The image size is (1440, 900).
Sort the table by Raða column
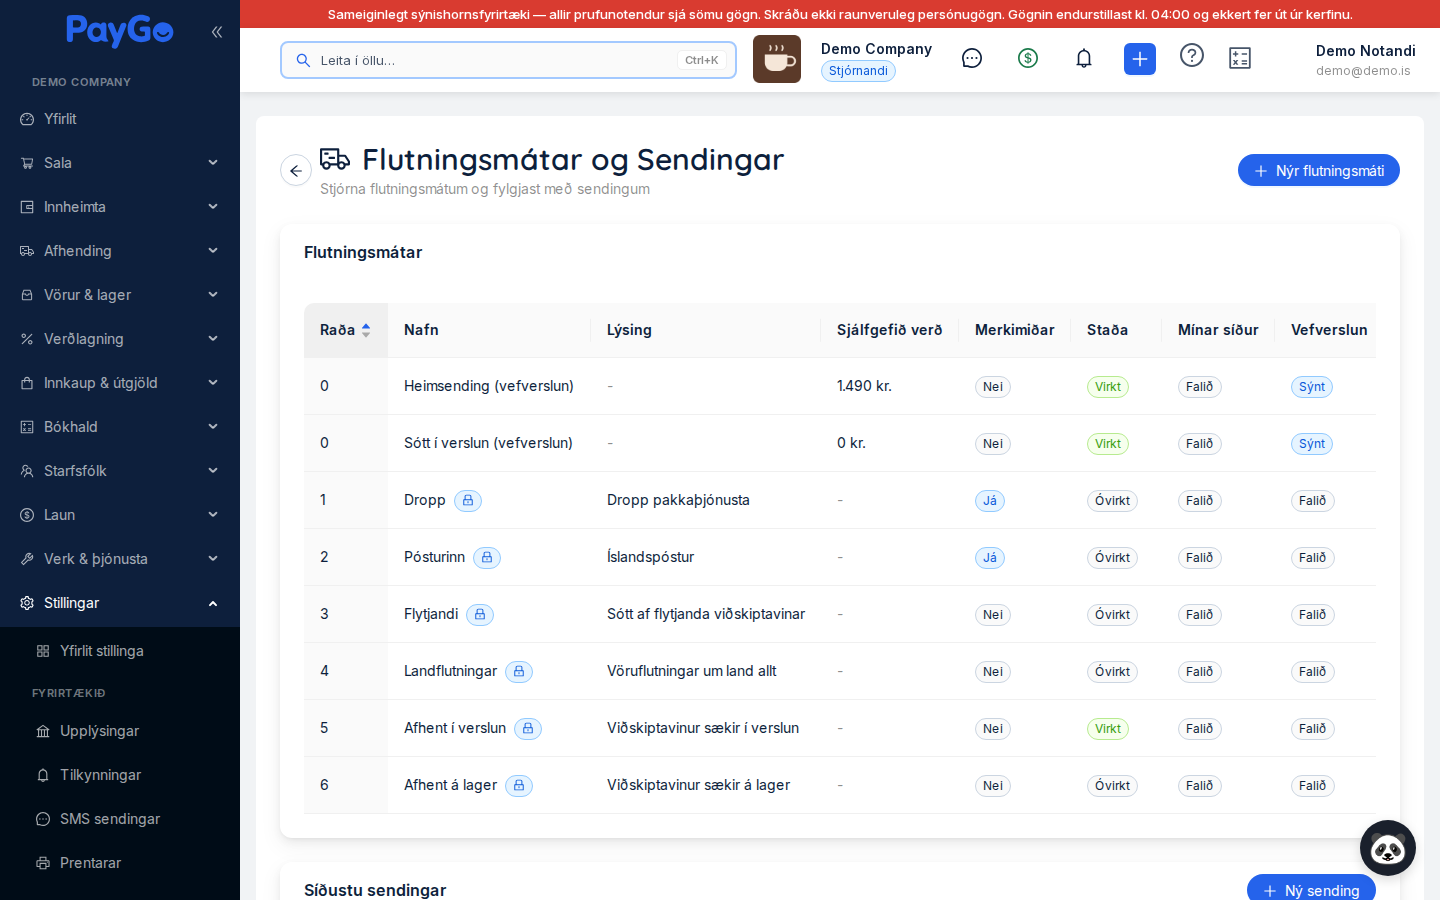pyautogui.click(x=345, y=330)
